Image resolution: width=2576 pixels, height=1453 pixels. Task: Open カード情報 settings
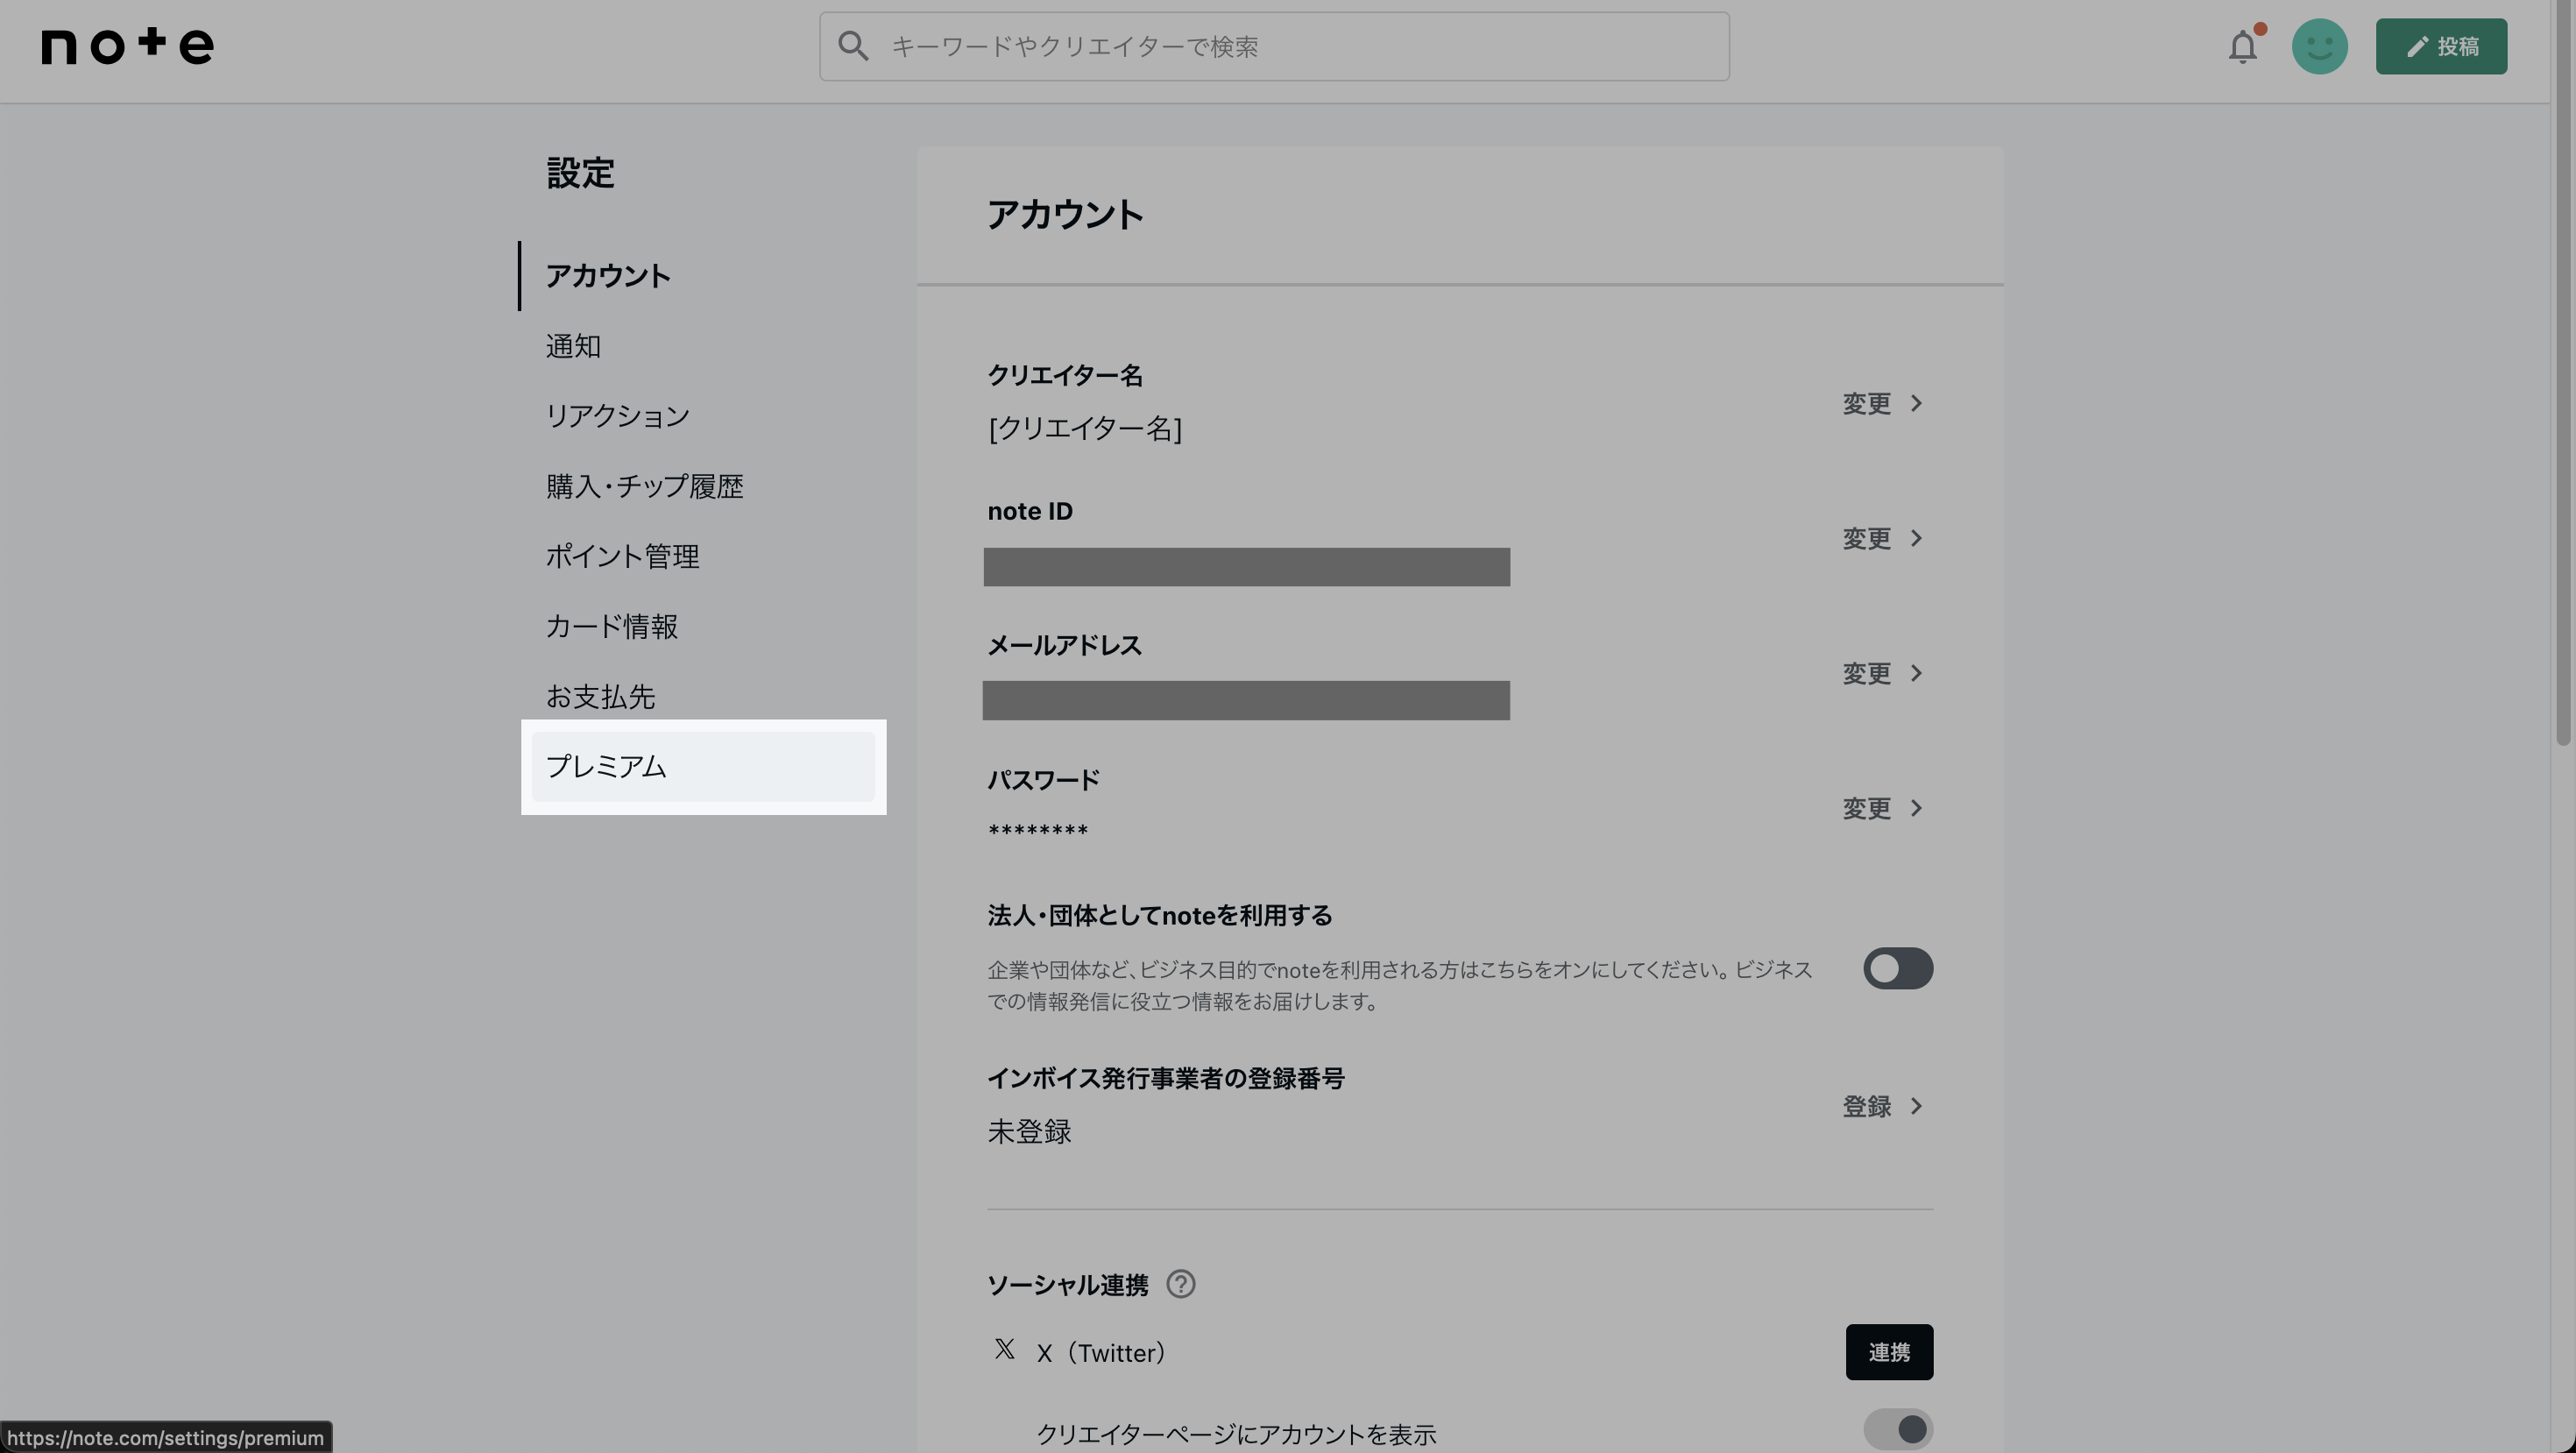(x=611, y=626)
